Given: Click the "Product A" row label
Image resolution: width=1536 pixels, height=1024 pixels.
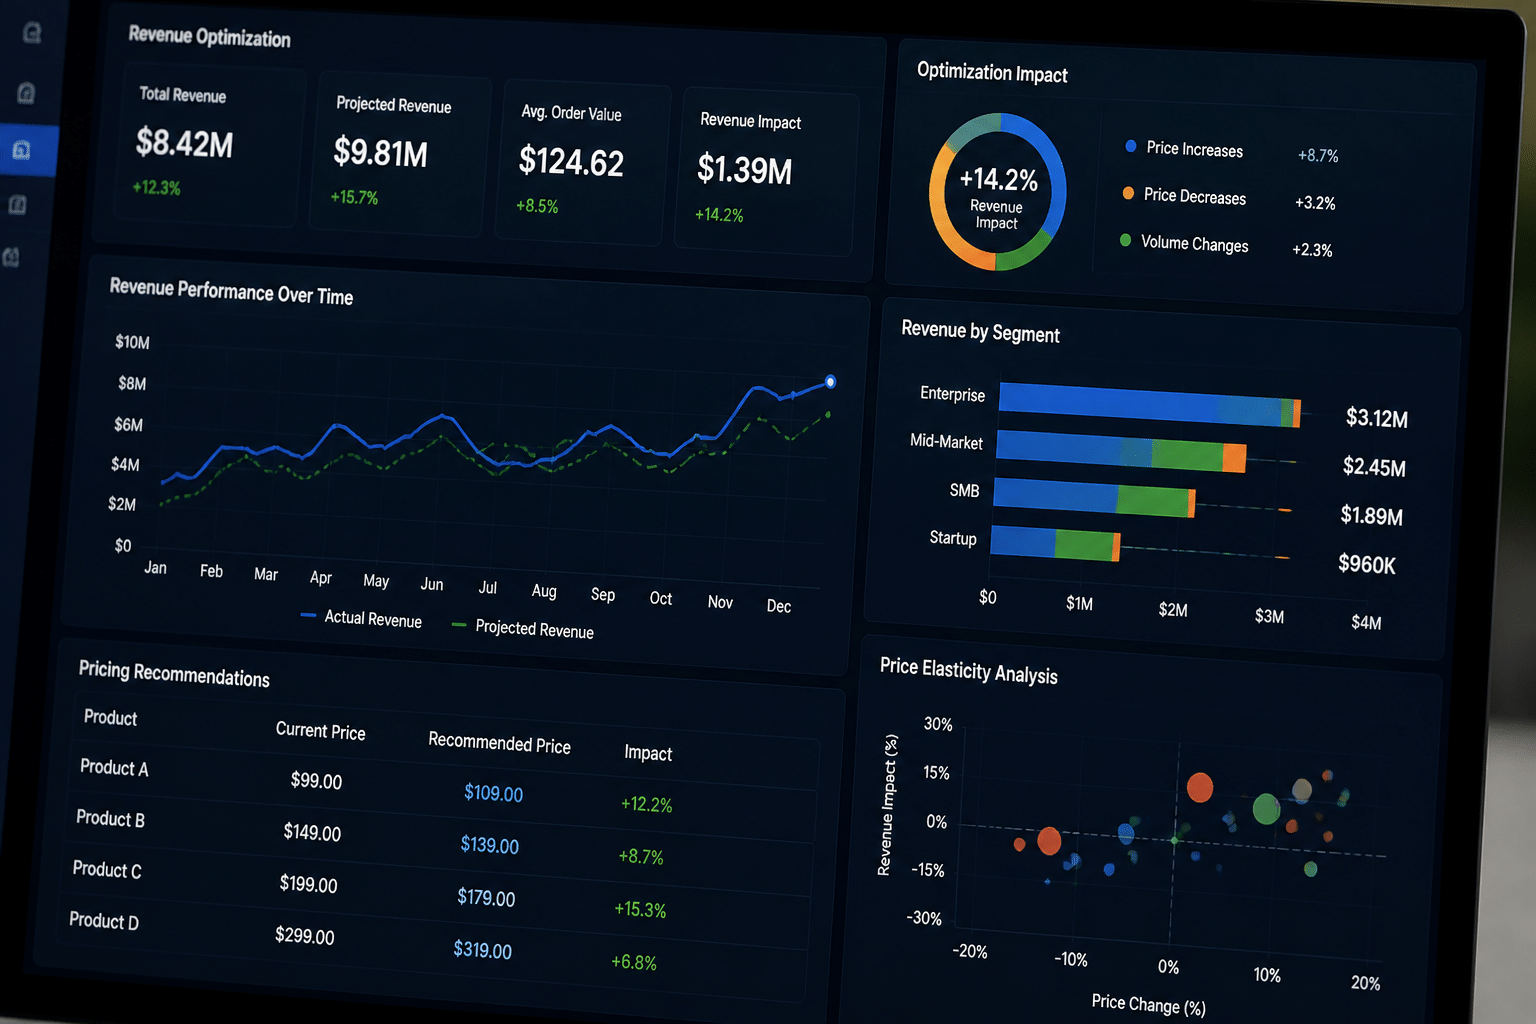Looking at the screenshot, I should click(x=114, y=768).
